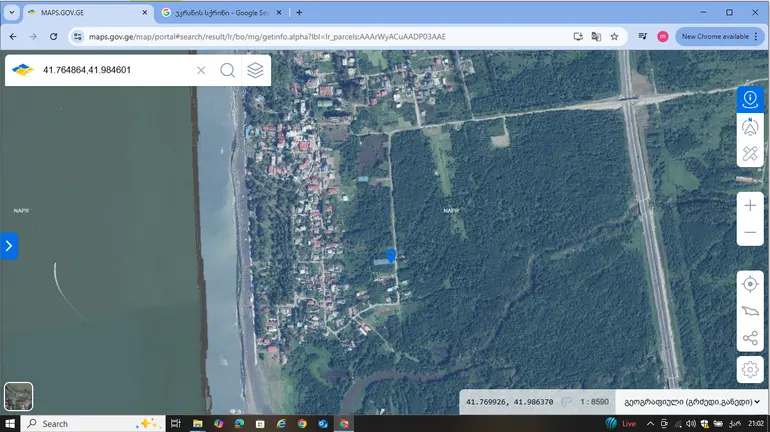
Task: Click the install app icon in address bar
Action: pos(578,36)
